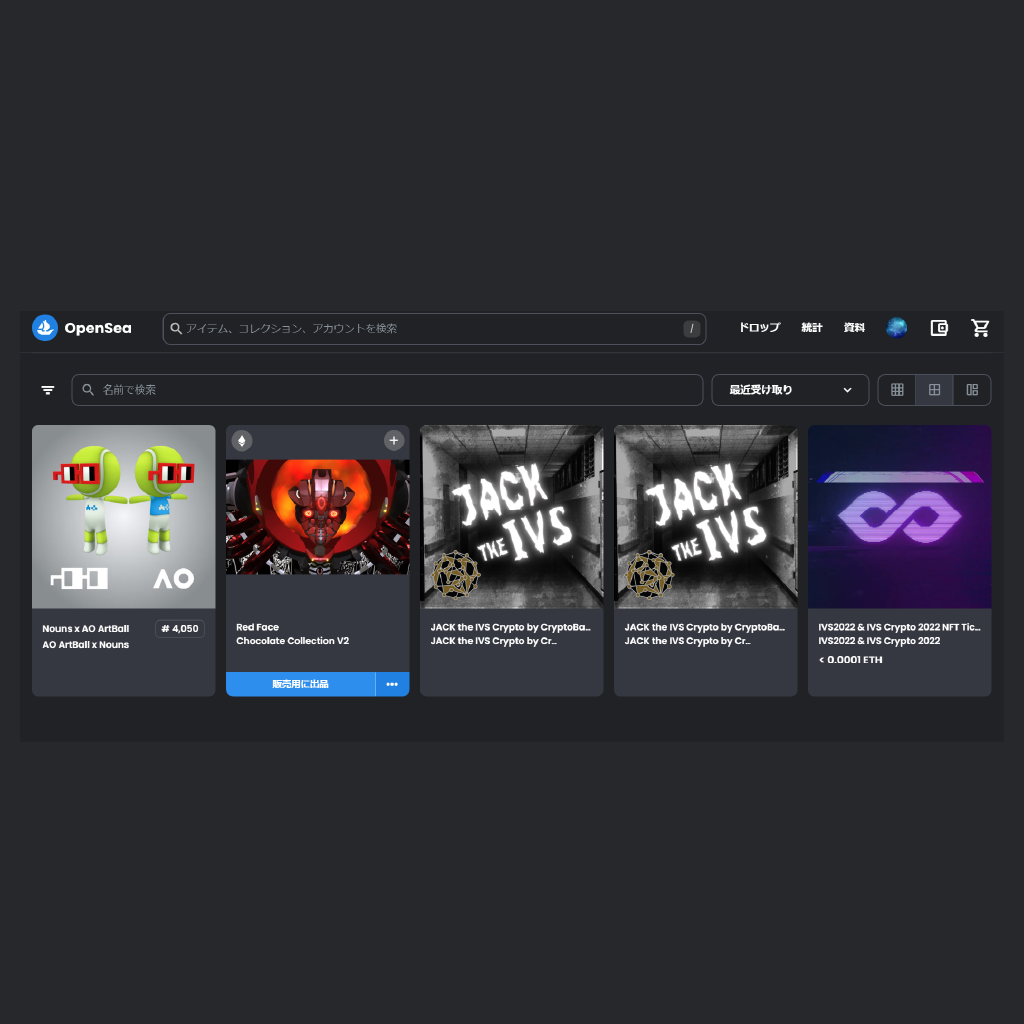Image resolution: width=1024 pixels, height=1024 pixels.
Task: Expand the 最近受け取り sort dropdown
Action: click(x=790, y=390)
